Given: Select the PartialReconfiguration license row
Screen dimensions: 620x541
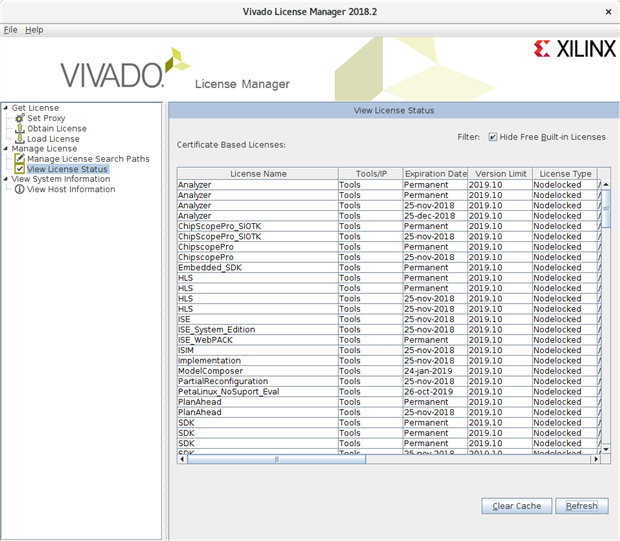Looking at the screenshot, I should (389, 381).
